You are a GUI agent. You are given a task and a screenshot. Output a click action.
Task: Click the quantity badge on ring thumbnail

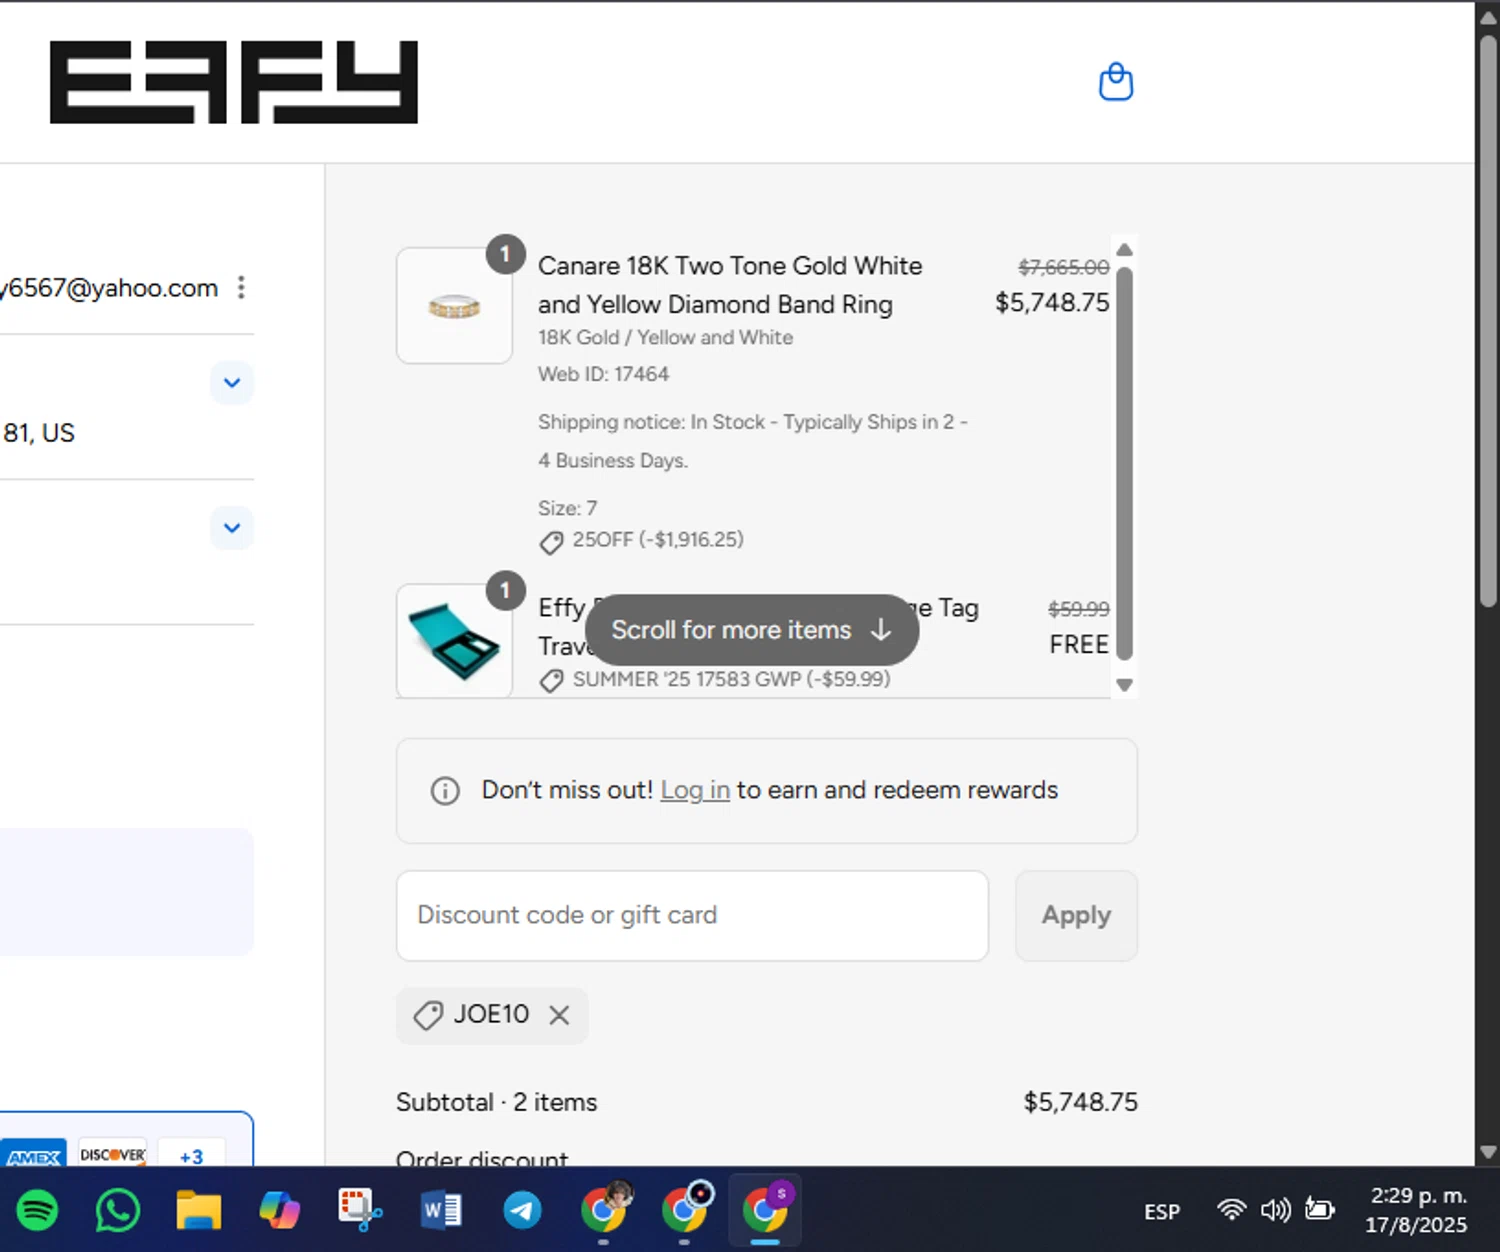pos(506,255)
